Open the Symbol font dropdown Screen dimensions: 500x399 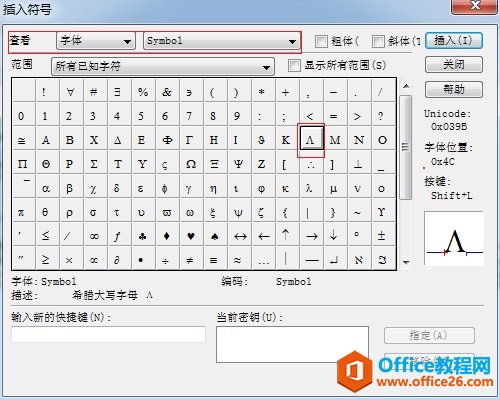coord(222,41)
